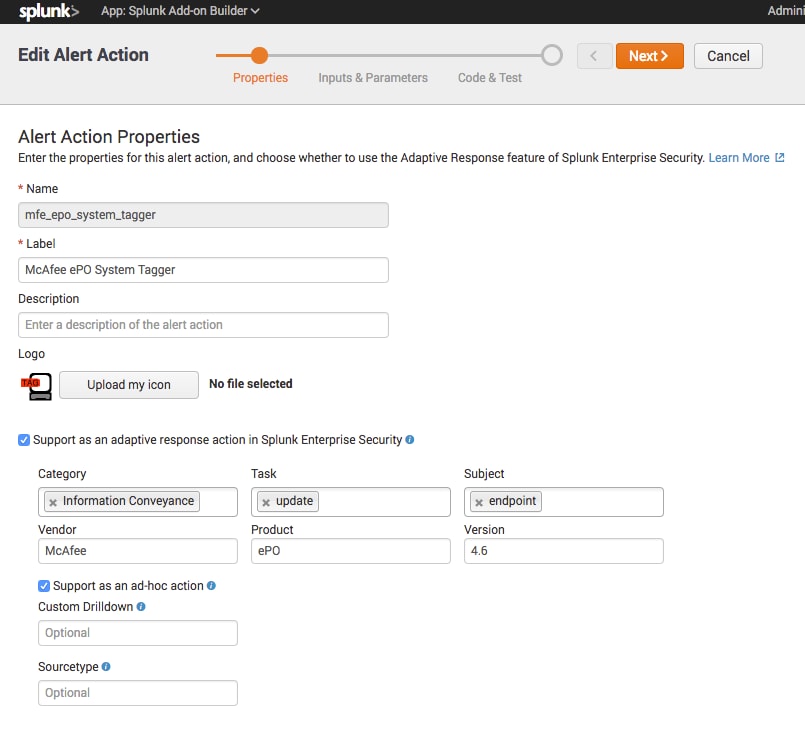Remove the Information Conveyance category tag
805x738 pixels.
point(53,502)
